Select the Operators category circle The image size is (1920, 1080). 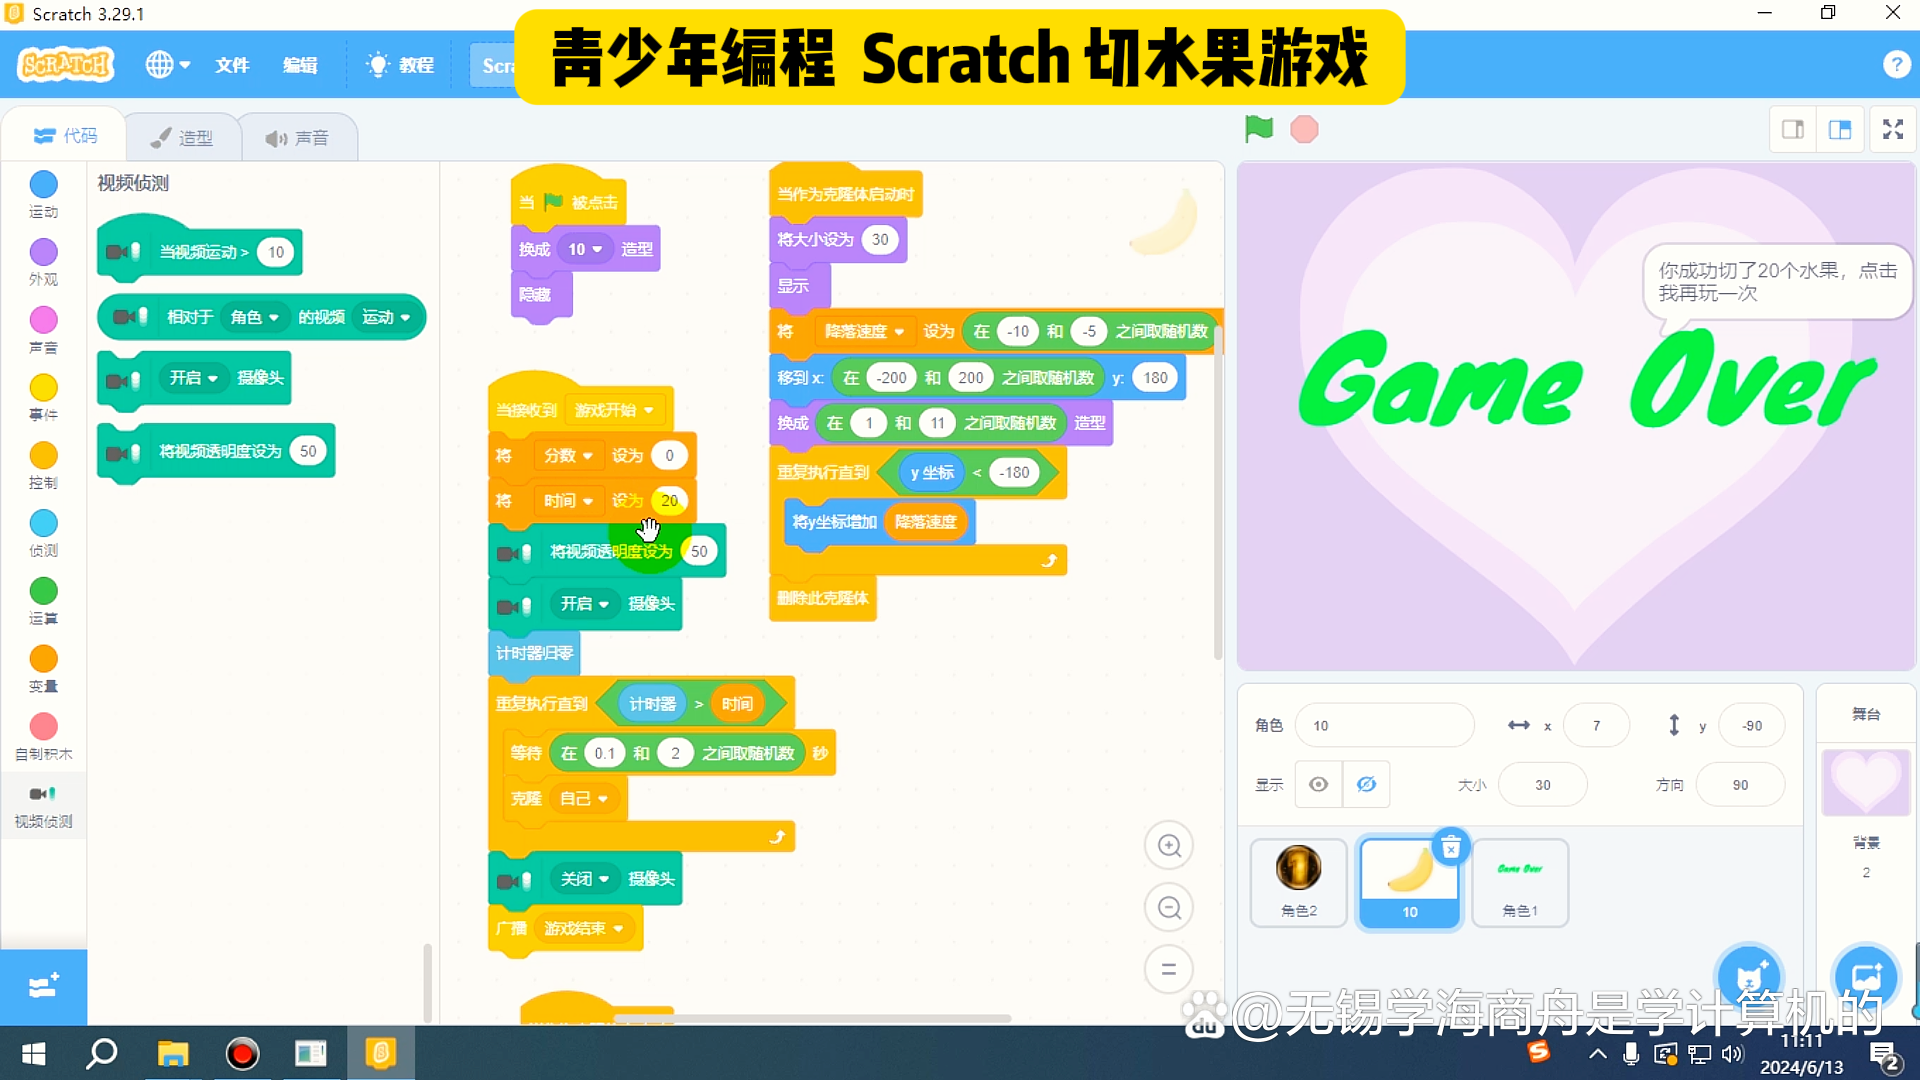click(43, 591)
